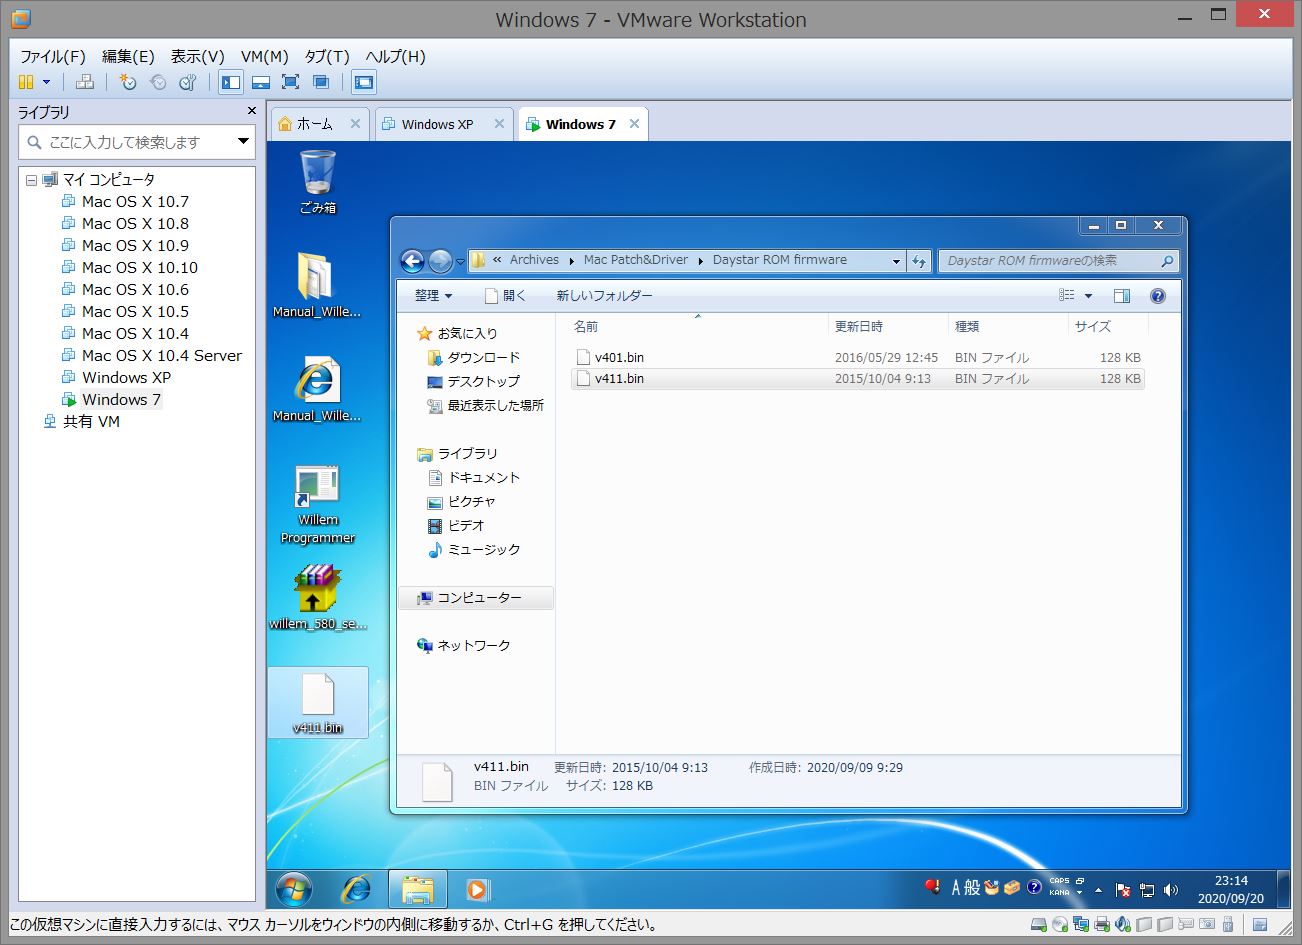Screen dimensions: 1302x945
Task: Close the ライブラリ panel
Action: pos(252,111)
